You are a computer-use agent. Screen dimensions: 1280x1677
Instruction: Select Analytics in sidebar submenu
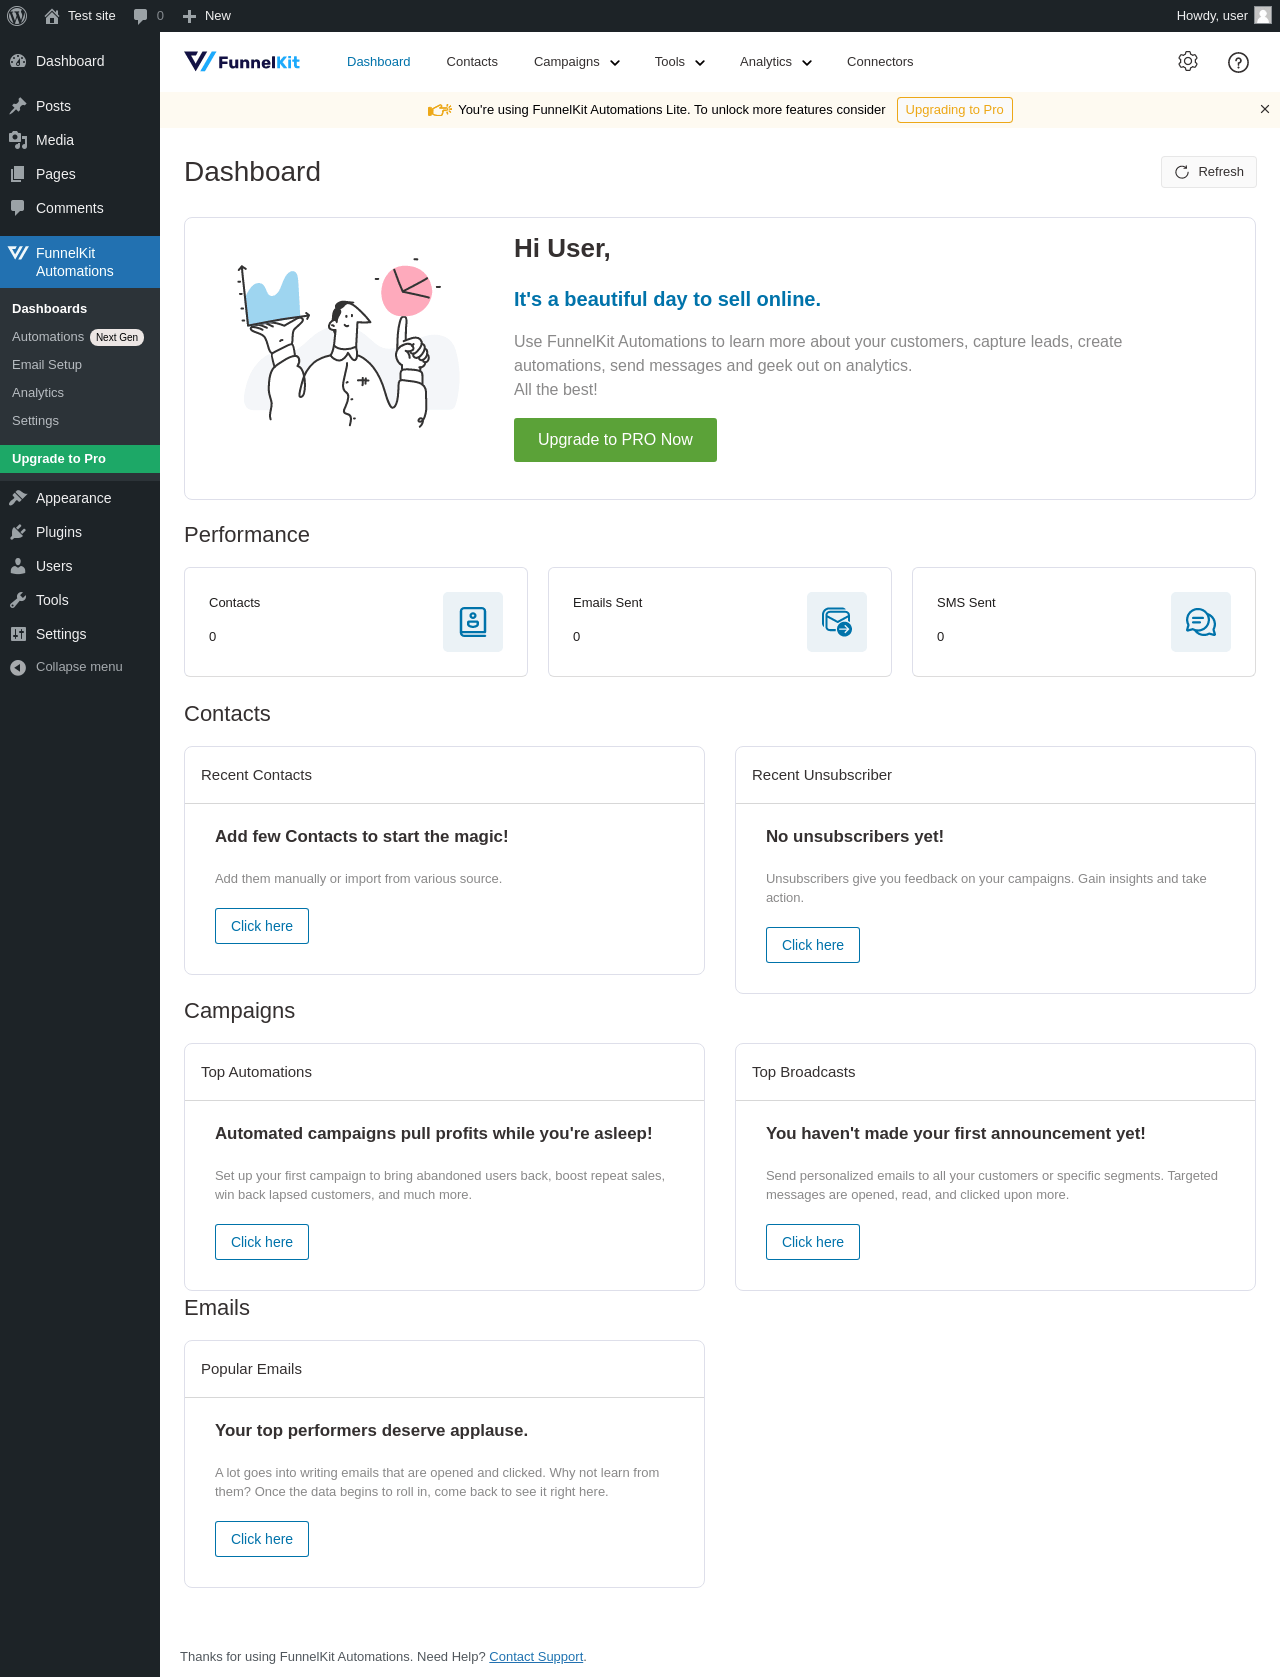tap(80, 393)
